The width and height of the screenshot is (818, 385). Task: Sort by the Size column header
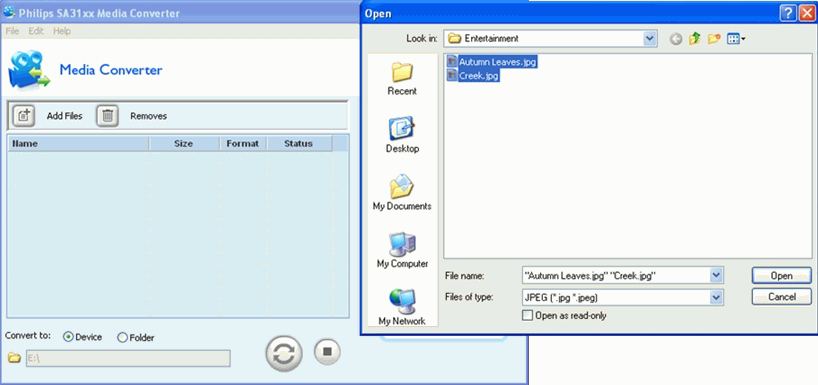(184, 143)
